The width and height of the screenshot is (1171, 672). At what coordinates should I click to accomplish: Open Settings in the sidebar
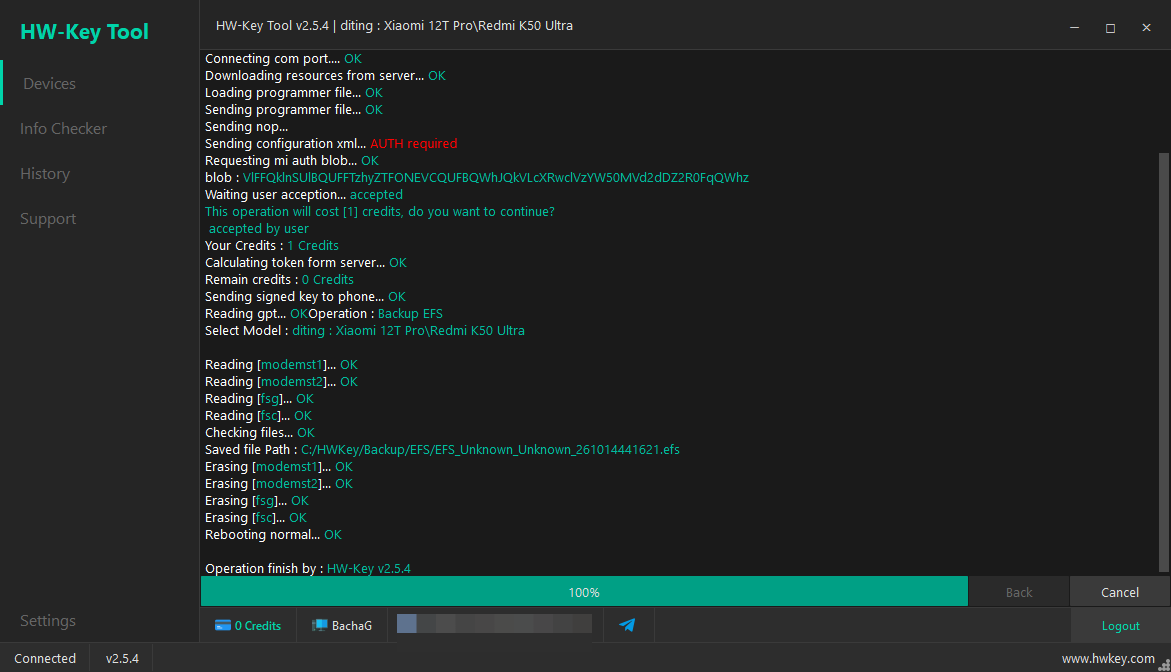[48, 620]
